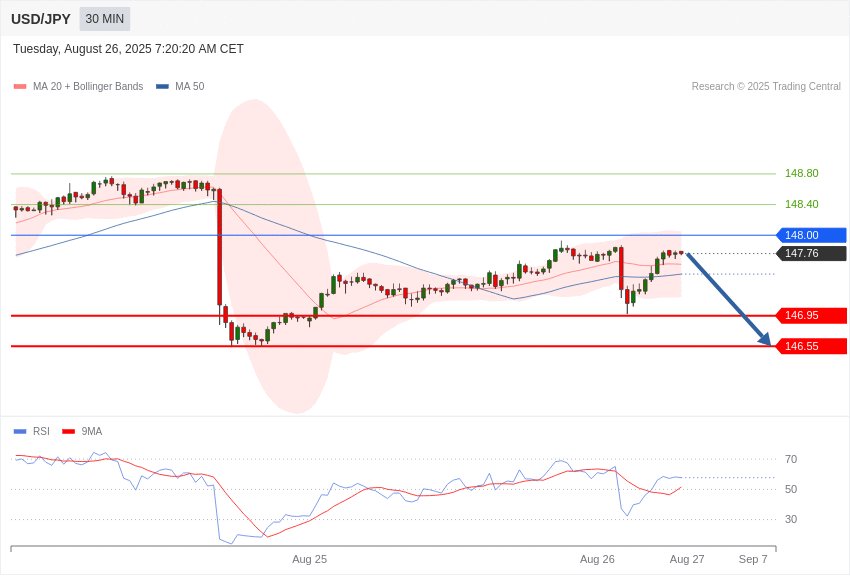Image resolution: width=850 pixels, height=576 pixels.
Task: Click the 148.80 resistance level label
Action: point(802,173)
